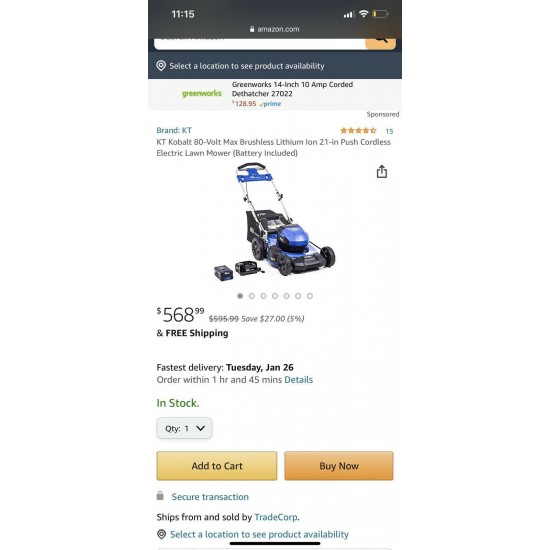Tap the lawn mower product image
Screen dimensions: 550x550
tap(275, 222)
